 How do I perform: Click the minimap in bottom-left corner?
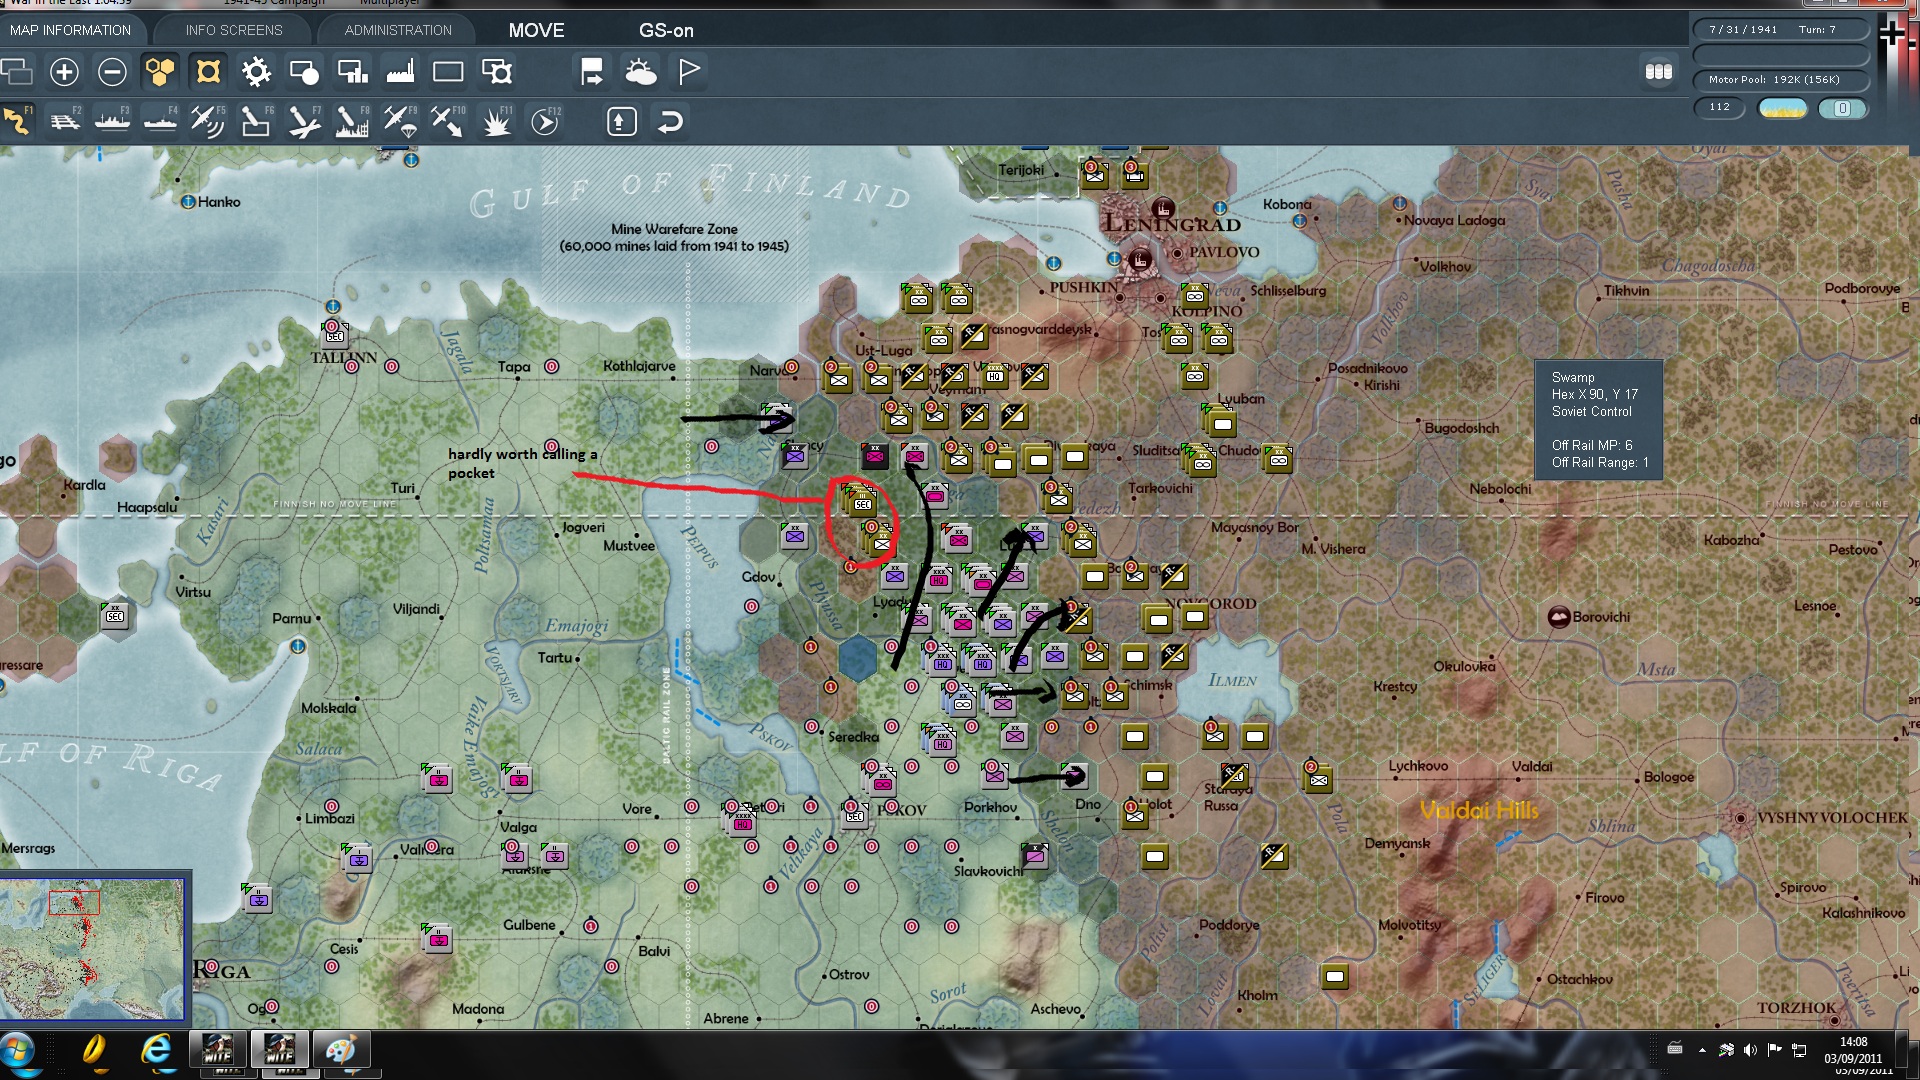pos(92,948)
